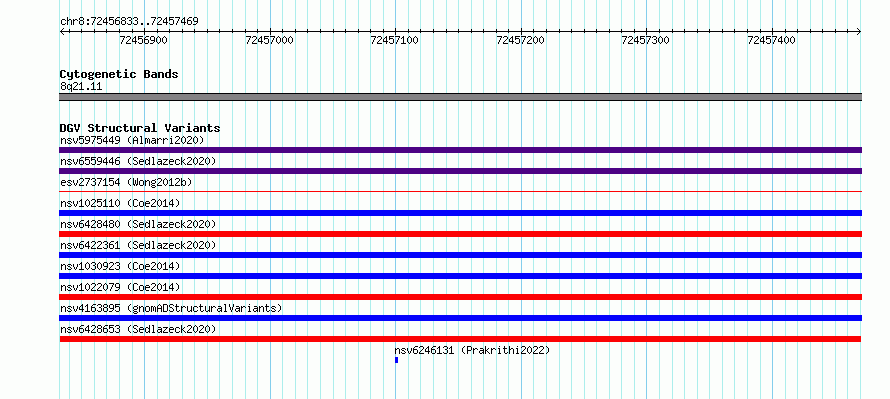The width and height of the screenshot is (890, 399).
Task: Click the blue nsv6422361 variant bar
Action: pos(460,255)
